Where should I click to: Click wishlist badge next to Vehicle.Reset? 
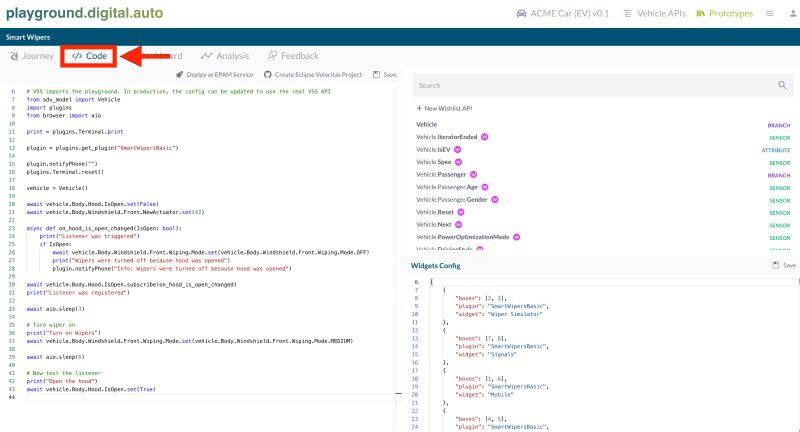[461, 212]
